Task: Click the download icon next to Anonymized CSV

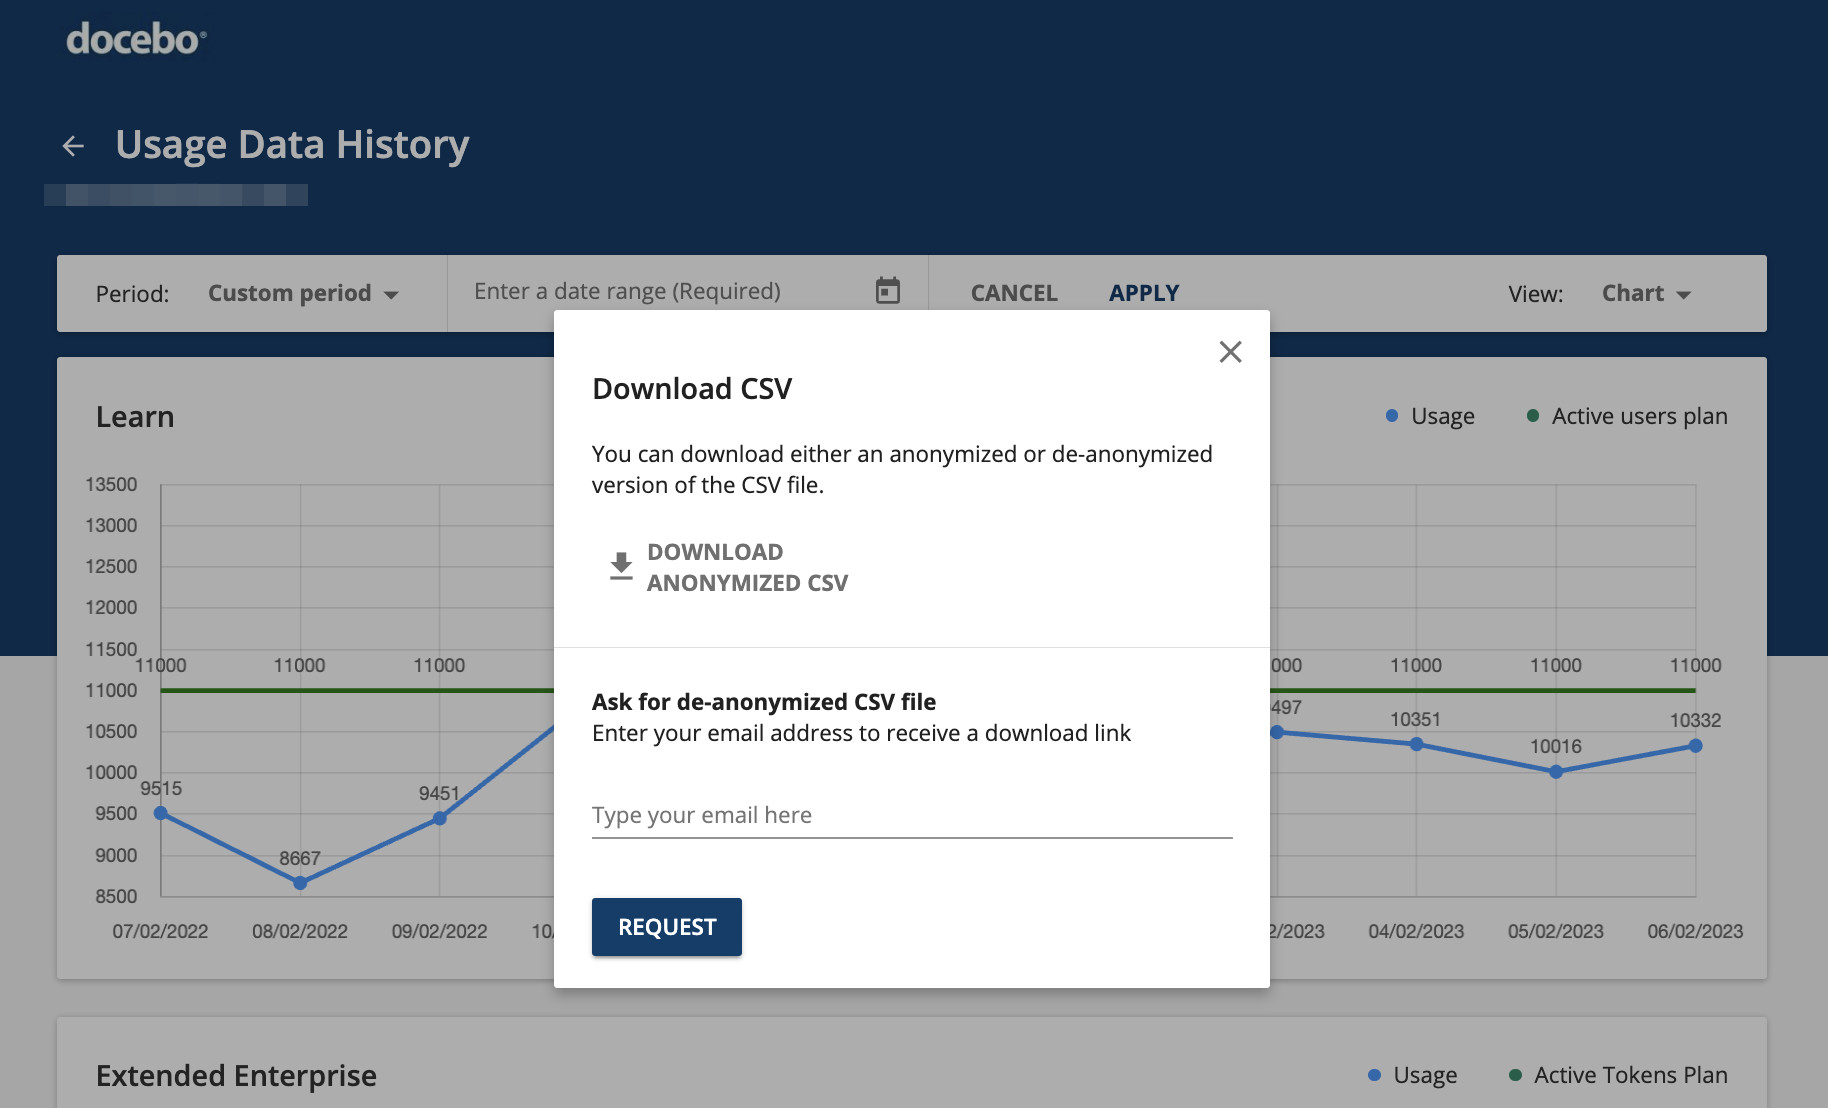Action: click(620, 566)
